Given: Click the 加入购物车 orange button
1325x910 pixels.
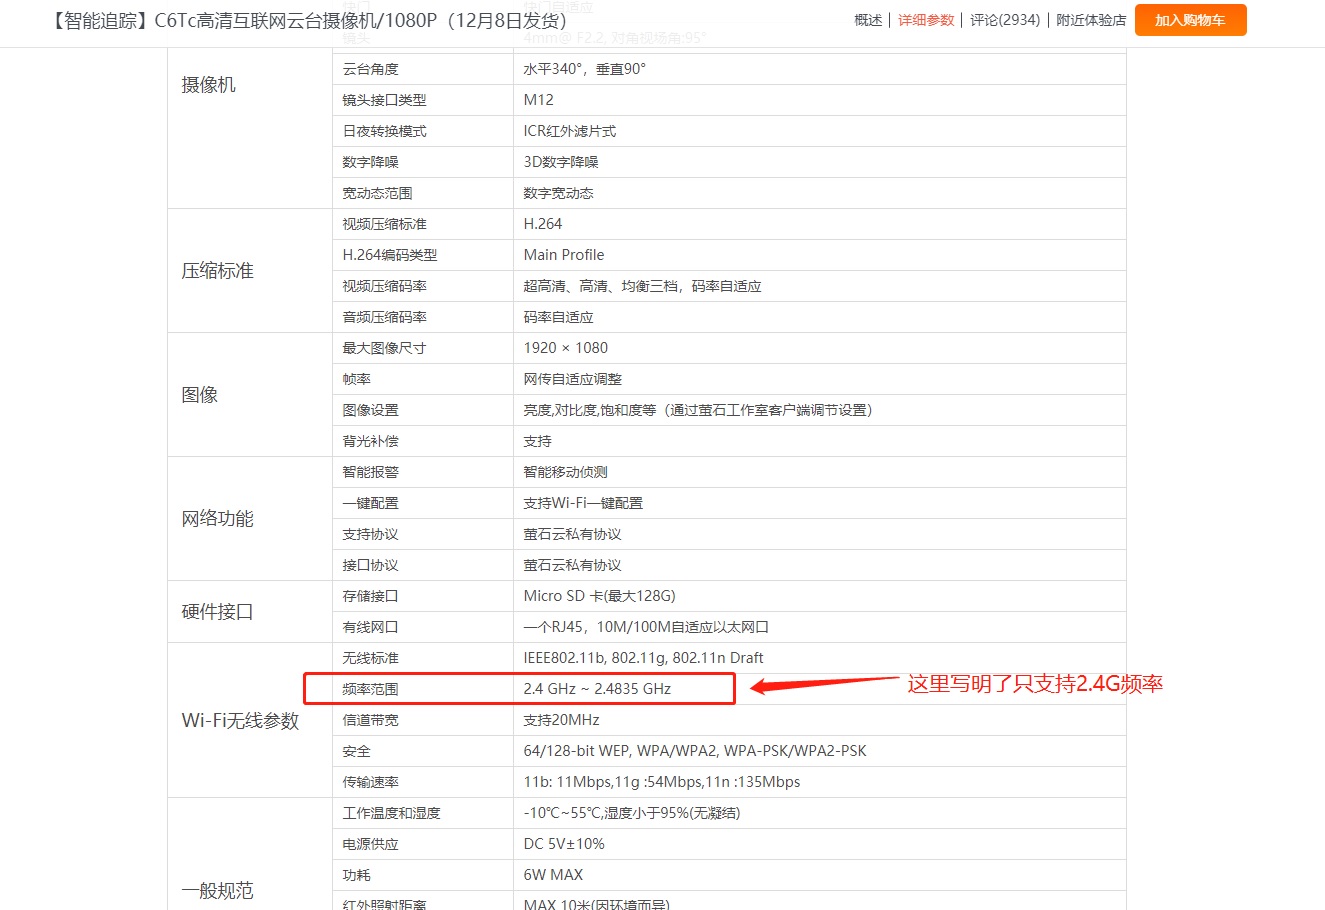Looking at the screenshot, I should (1190, 19).
